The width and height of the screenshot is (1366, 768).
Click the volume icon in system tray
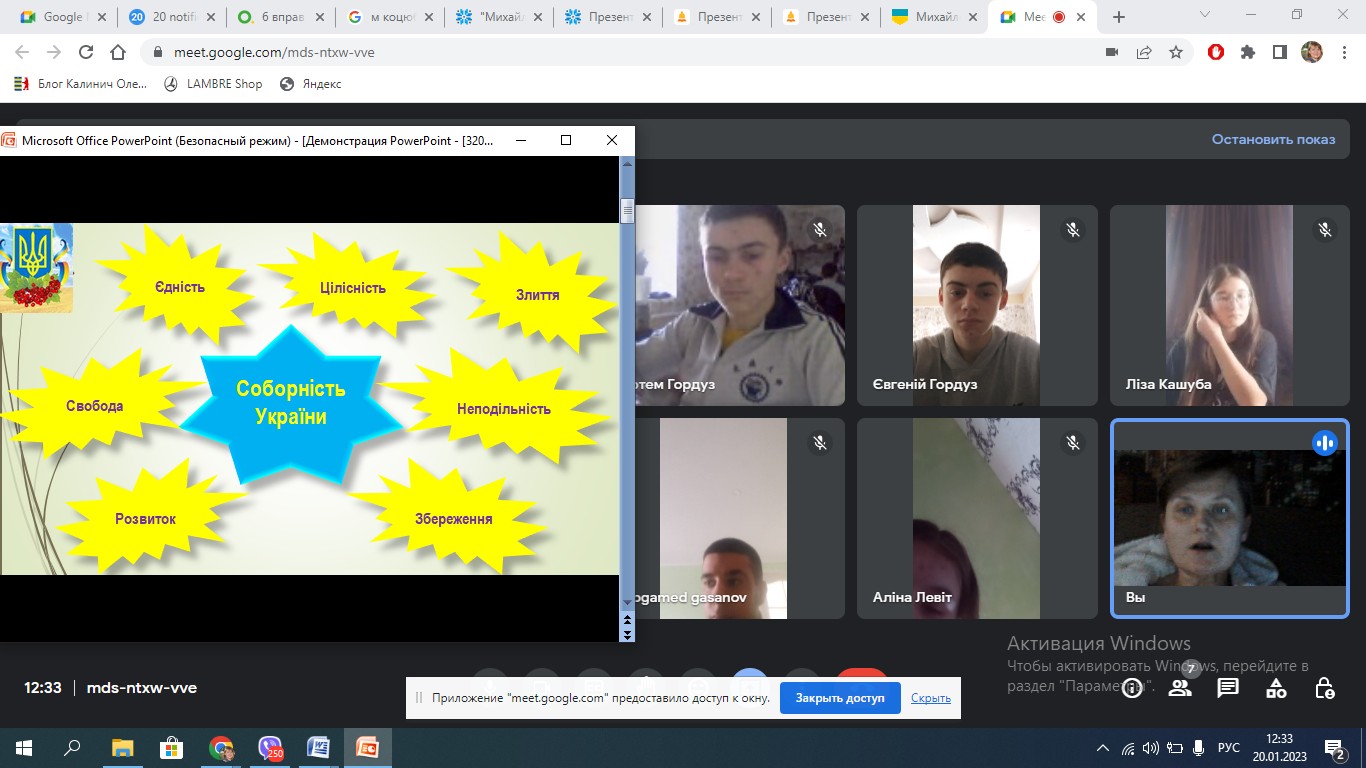click(x=1151, y=748)
